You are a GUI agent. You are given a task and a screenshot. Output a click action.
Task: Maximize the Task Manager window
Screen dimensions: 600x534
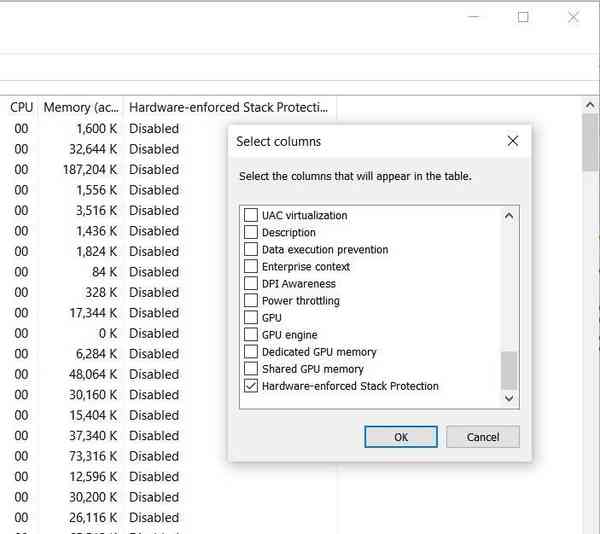523,17
